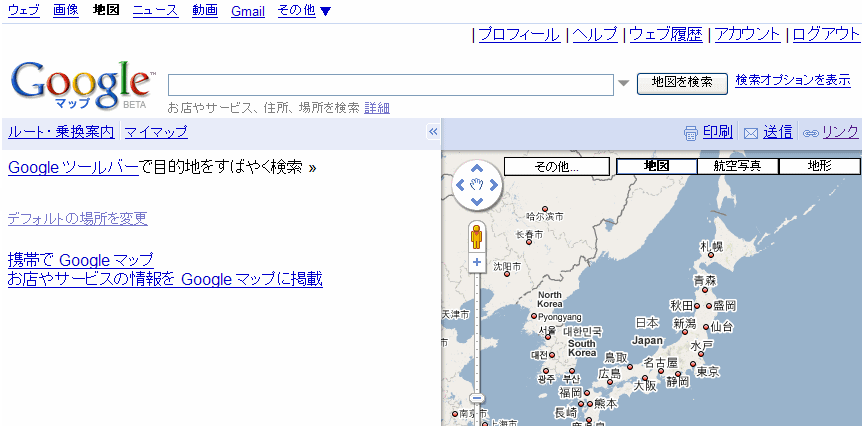862x426 pixels.
Task: Click the hand icon in the pan control
Action: pos(477,185)
